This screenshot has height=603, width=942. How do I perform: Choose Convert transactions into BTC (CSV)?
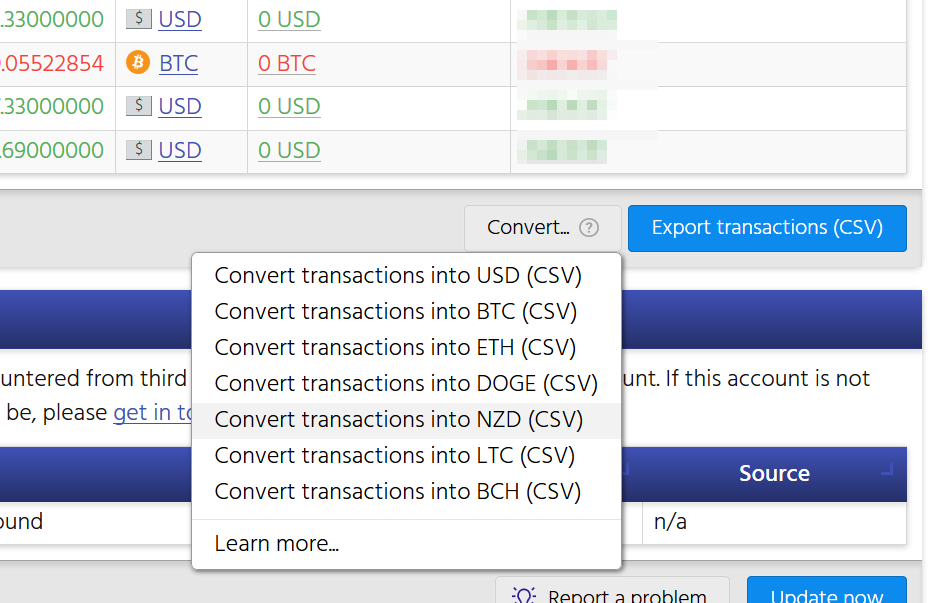click(396, 311)
